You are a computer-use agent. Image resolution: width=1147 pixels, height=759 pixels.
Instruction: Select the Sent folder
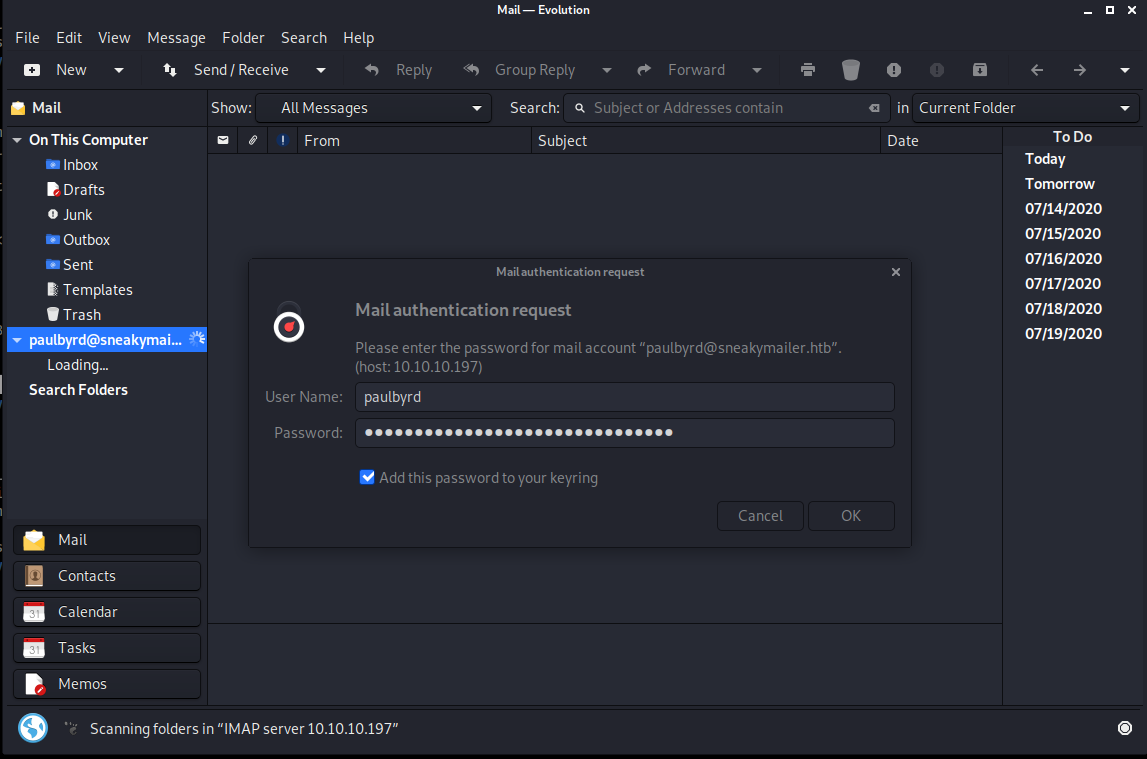[78, 264]
